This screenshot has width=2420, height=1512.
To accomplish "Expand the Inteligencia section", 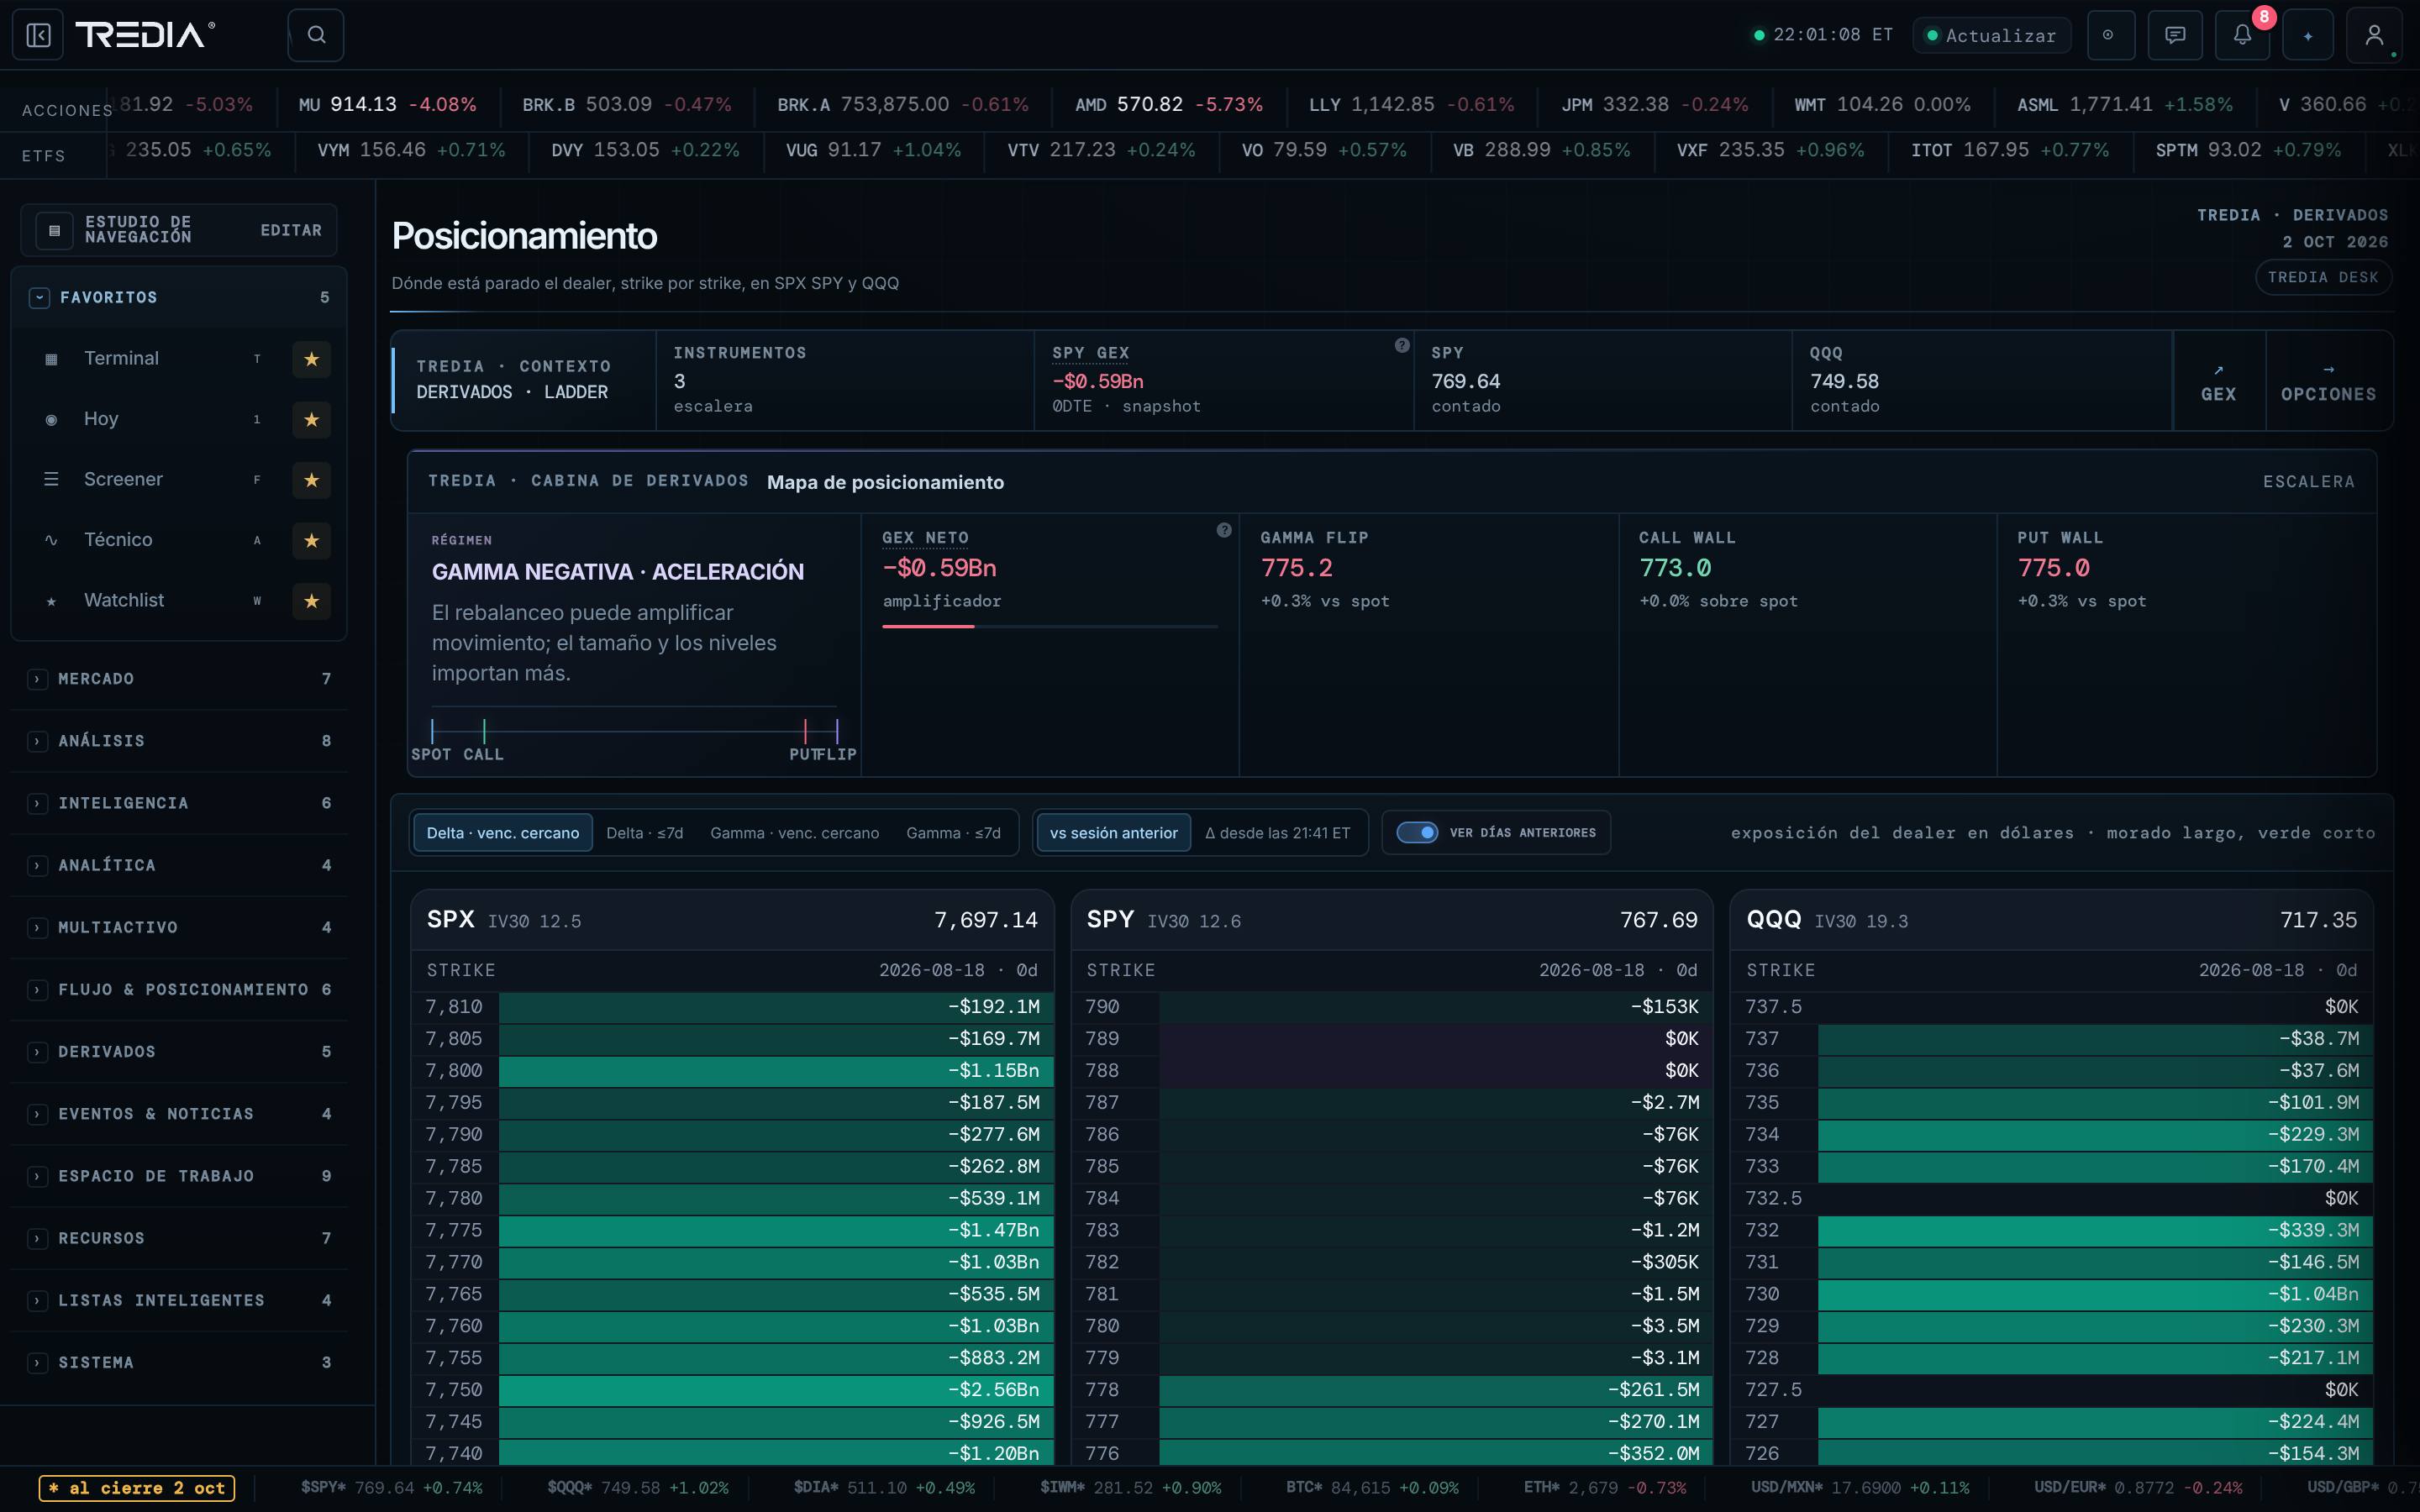I will 37,803.
